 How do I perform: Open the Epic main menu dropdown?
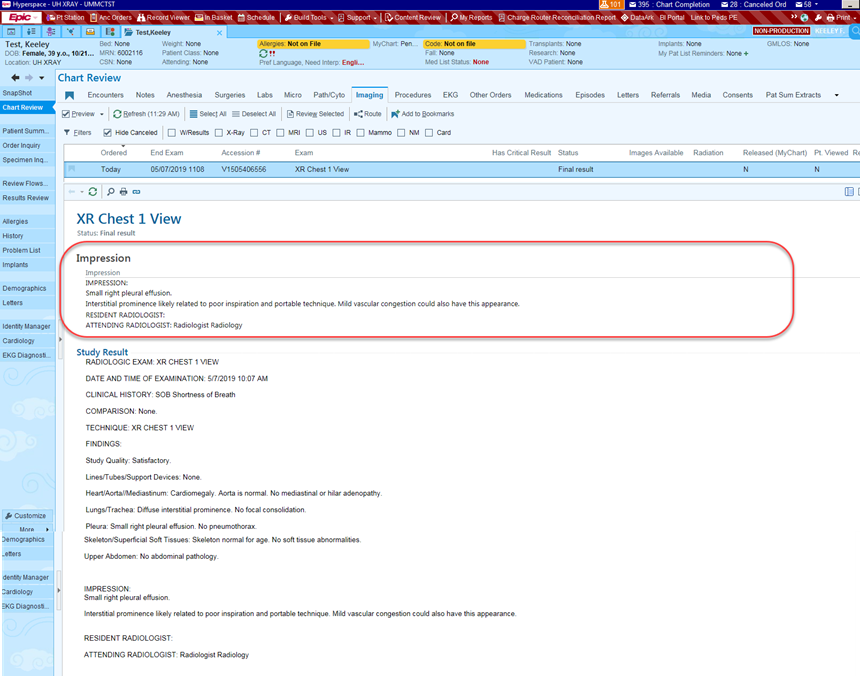tap(22, 18)
